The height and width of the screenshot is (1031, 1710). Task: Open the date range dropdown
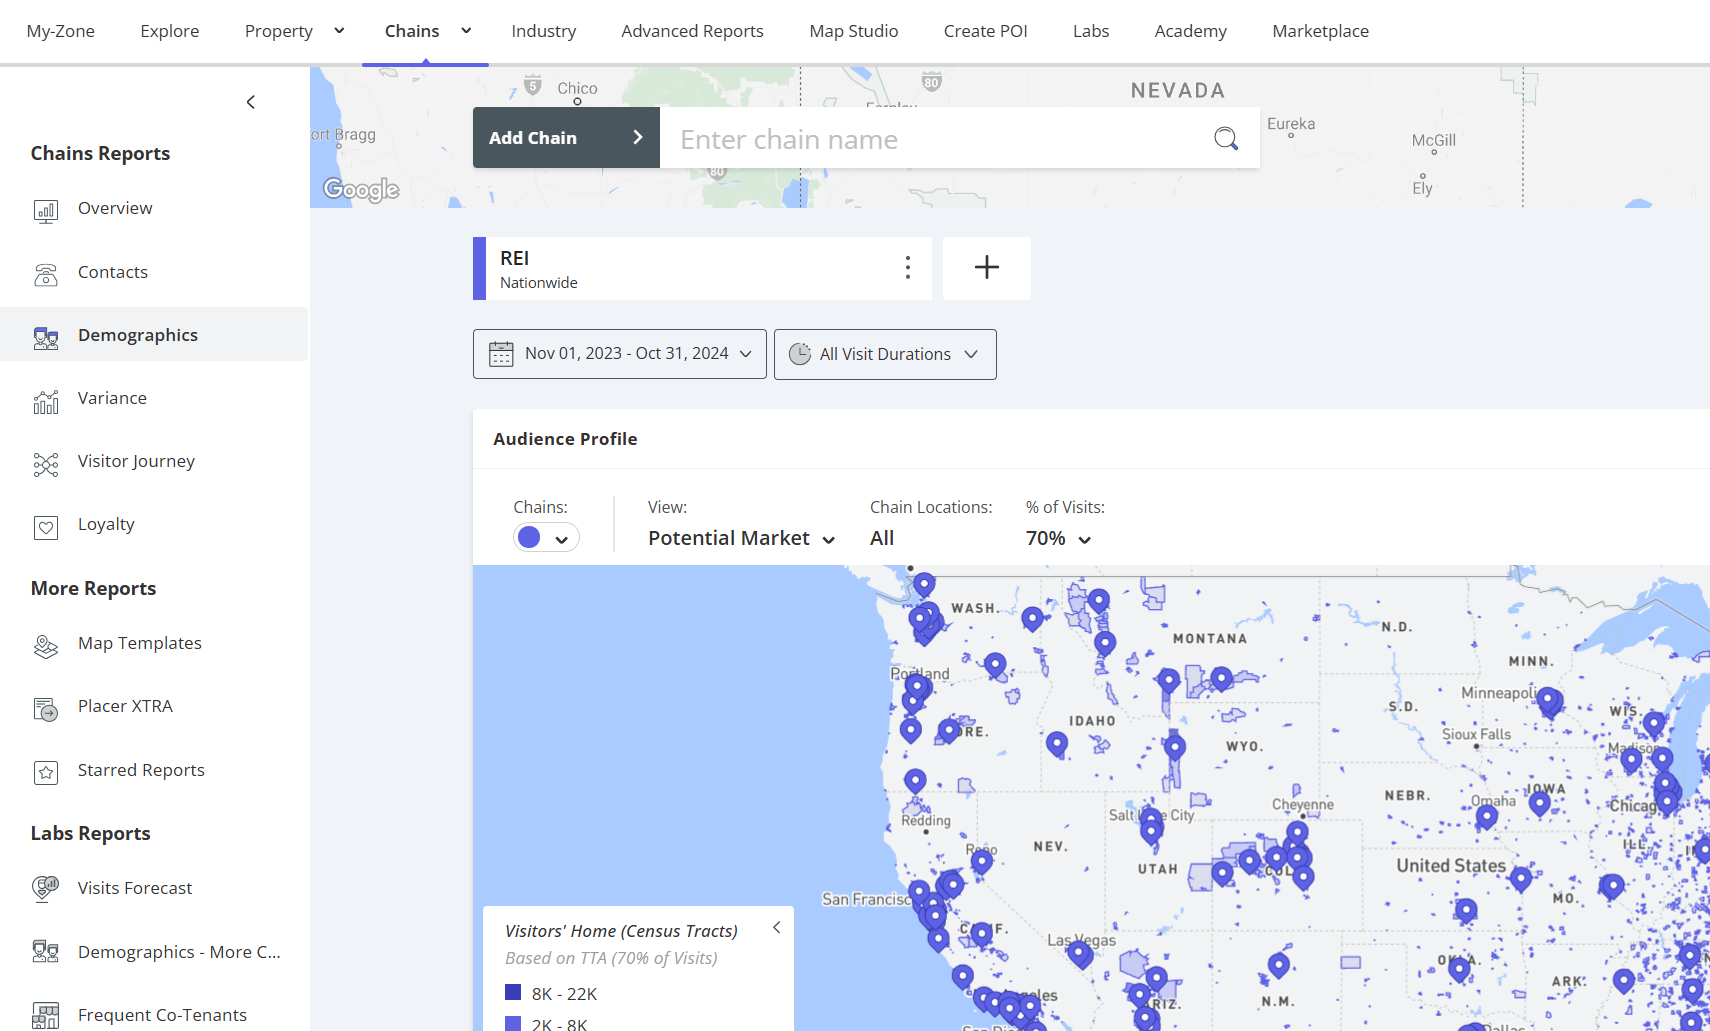(620, 354)
